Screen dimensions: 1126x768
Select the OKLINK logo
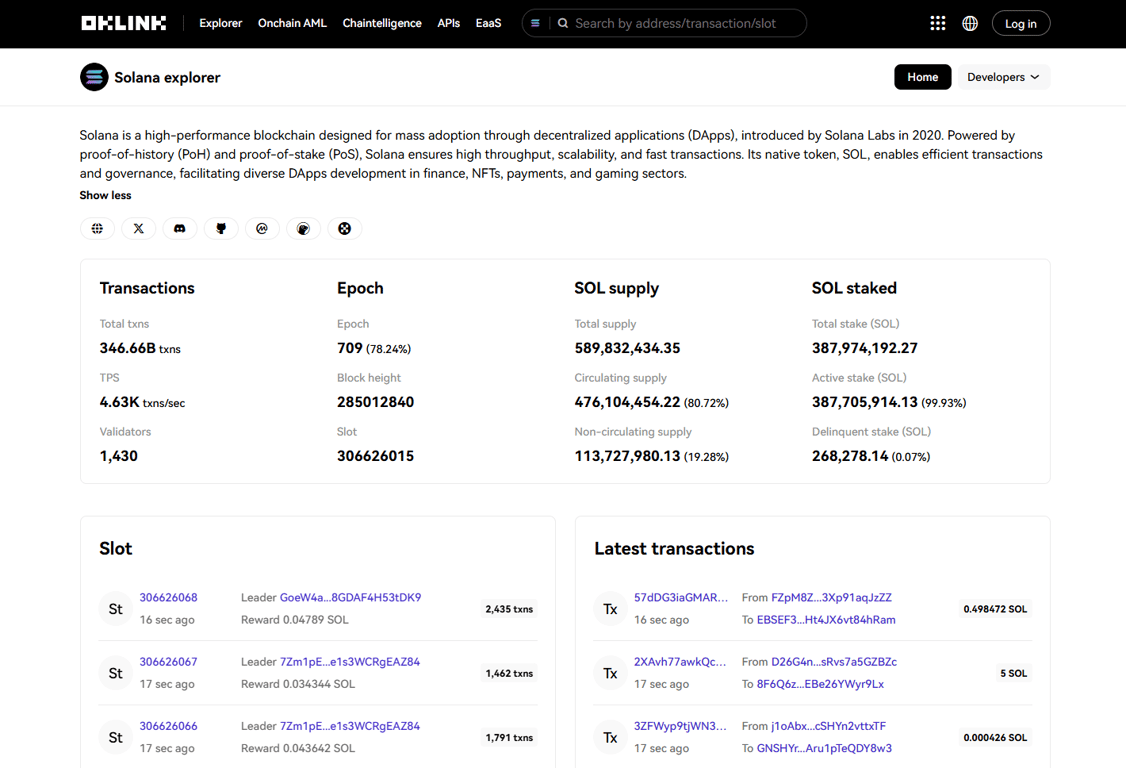tap(123, 22)
